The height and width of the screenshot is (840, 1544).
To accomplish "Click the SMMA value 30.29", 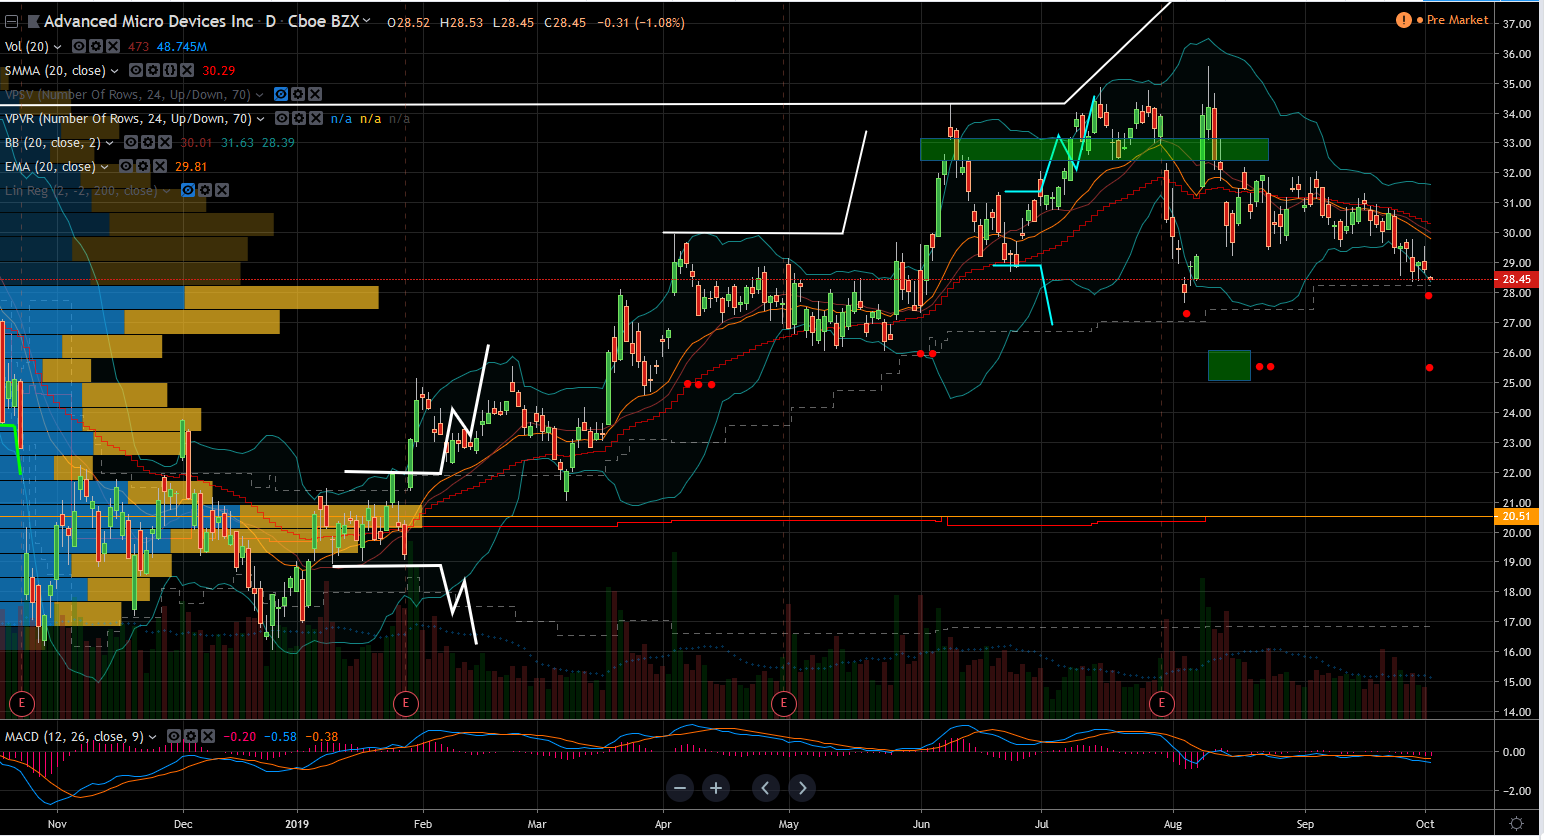I will (x=219, y=71).
